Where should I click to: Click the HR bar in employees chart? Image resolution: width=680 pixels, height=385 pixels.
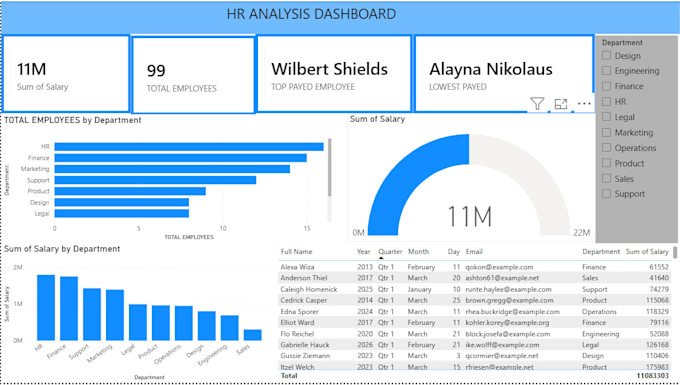tap(189, 147)
